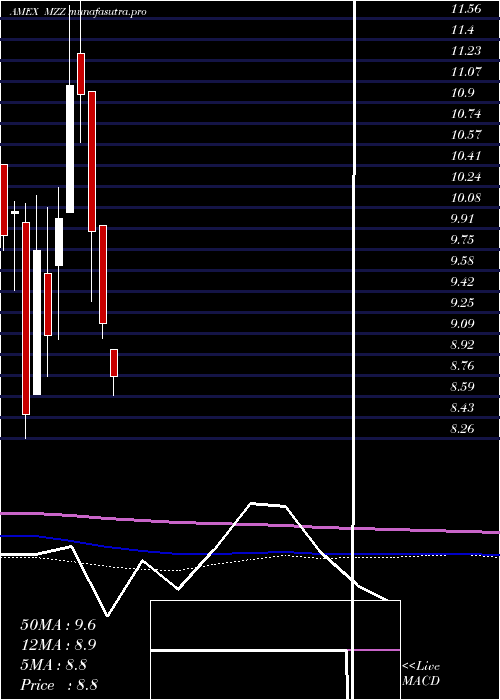Click the 9.09 price axis label
This screenshot has height=700, width=500.
(x=462, y=324)
